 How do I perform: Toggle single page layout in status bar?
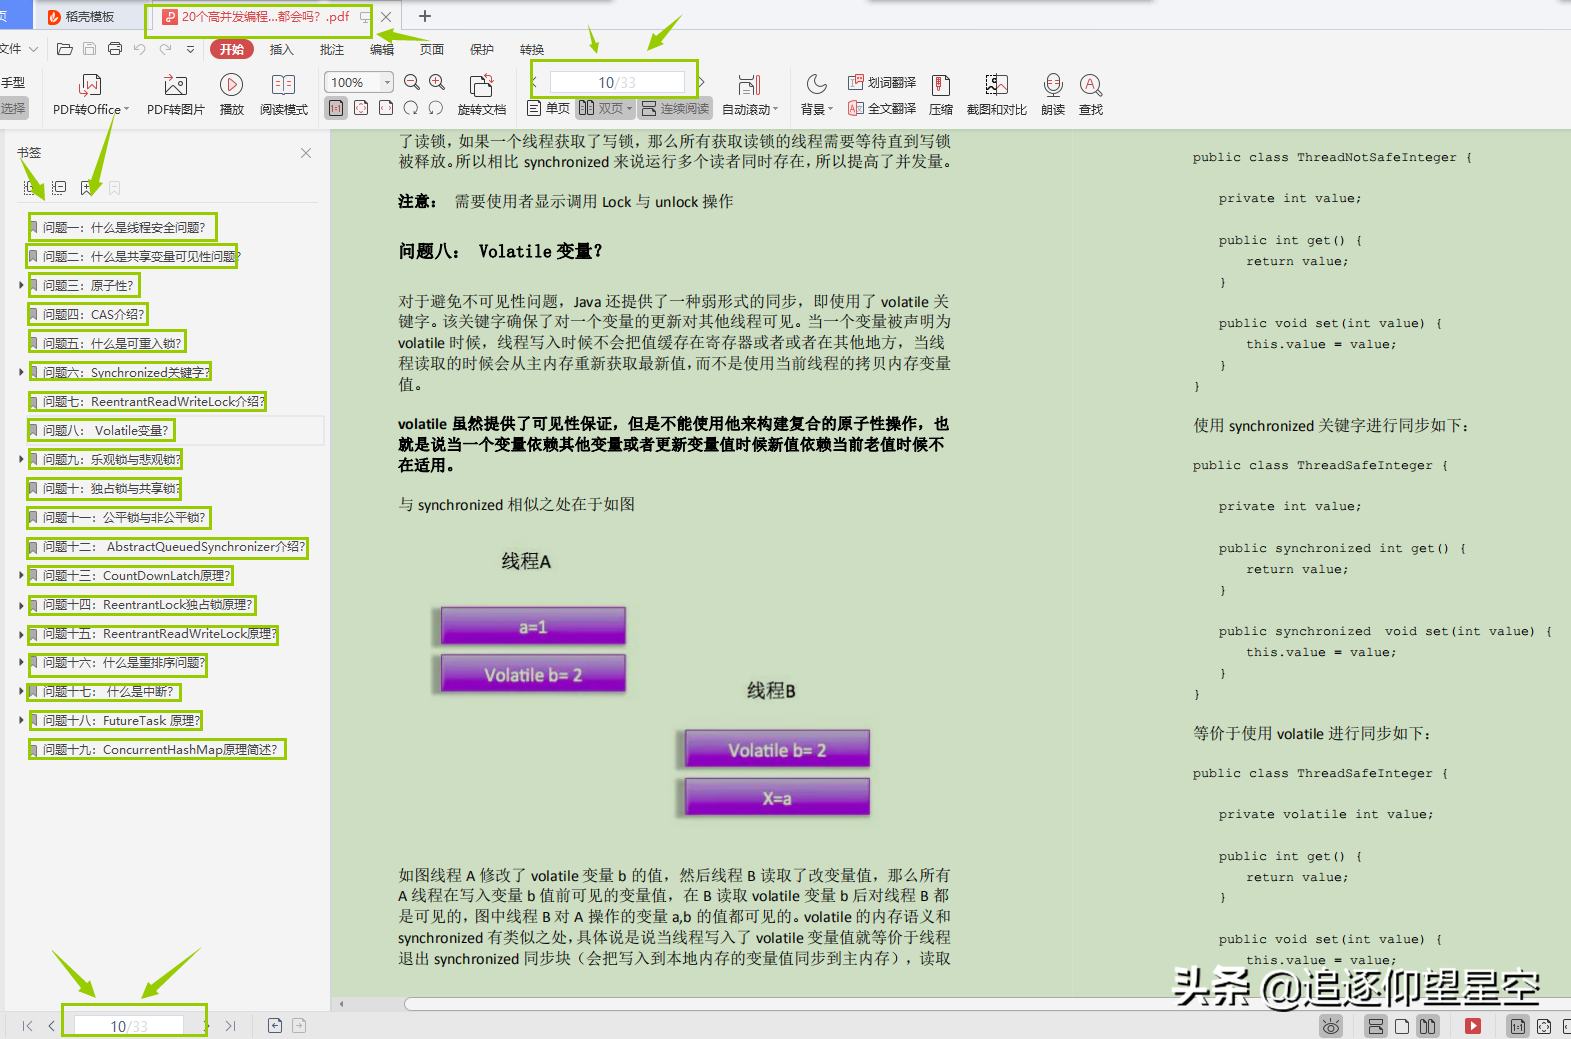[1402, 1026]
